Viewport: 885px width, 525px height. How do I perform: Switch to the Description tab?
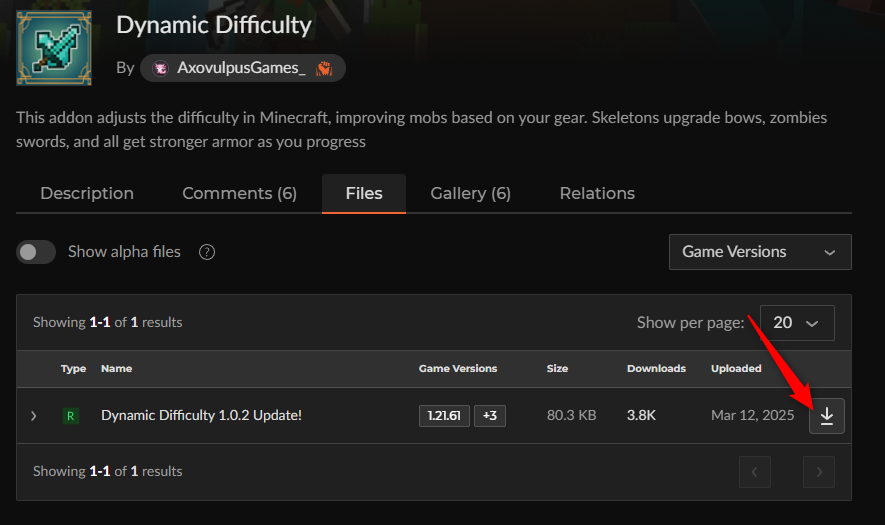point(87,193)
